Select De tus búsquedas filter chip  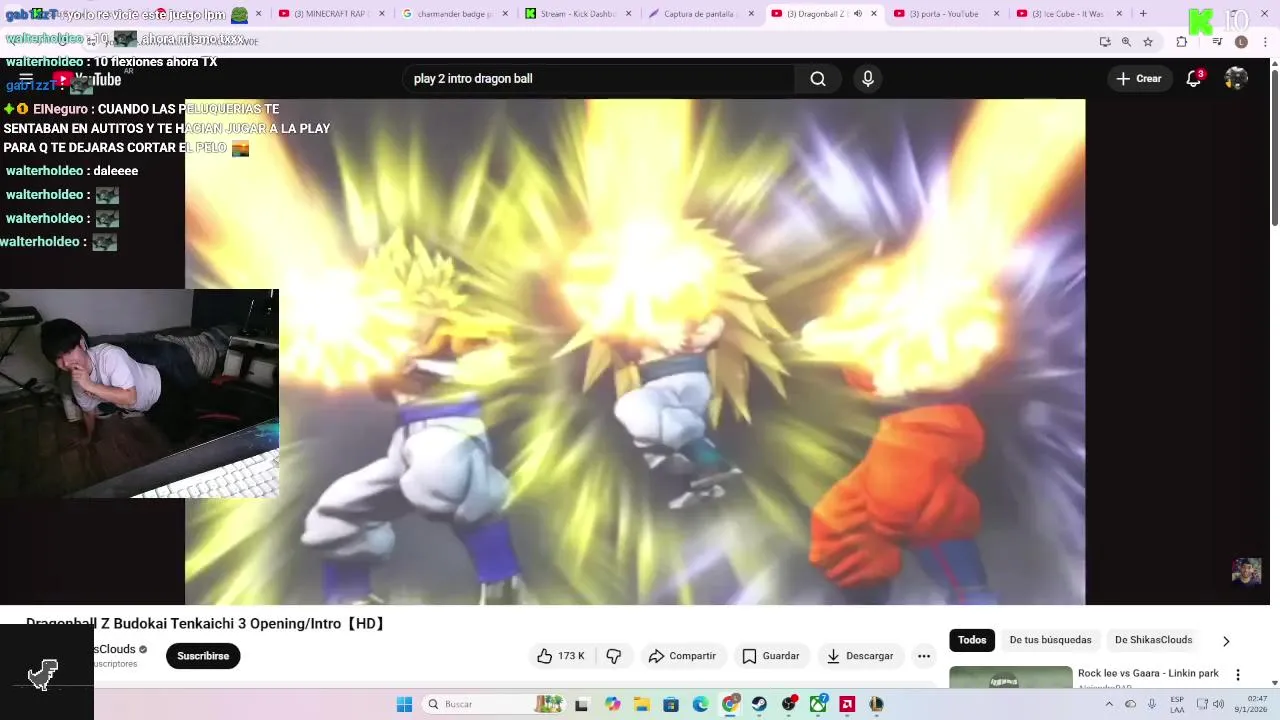click(x=1050, y=640)
